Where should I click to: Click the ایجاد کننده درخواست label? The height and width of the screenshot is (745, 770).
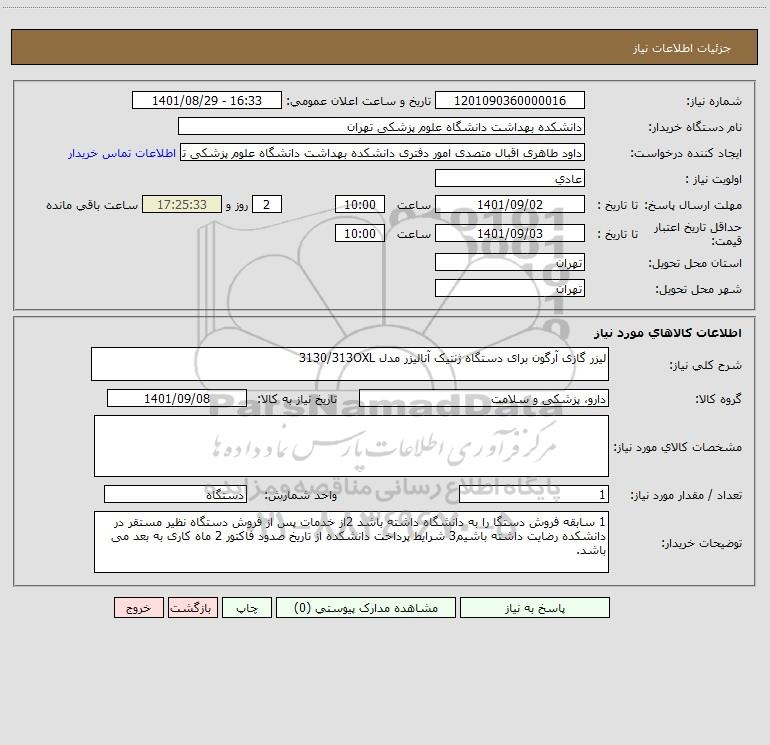coord(686,154)
